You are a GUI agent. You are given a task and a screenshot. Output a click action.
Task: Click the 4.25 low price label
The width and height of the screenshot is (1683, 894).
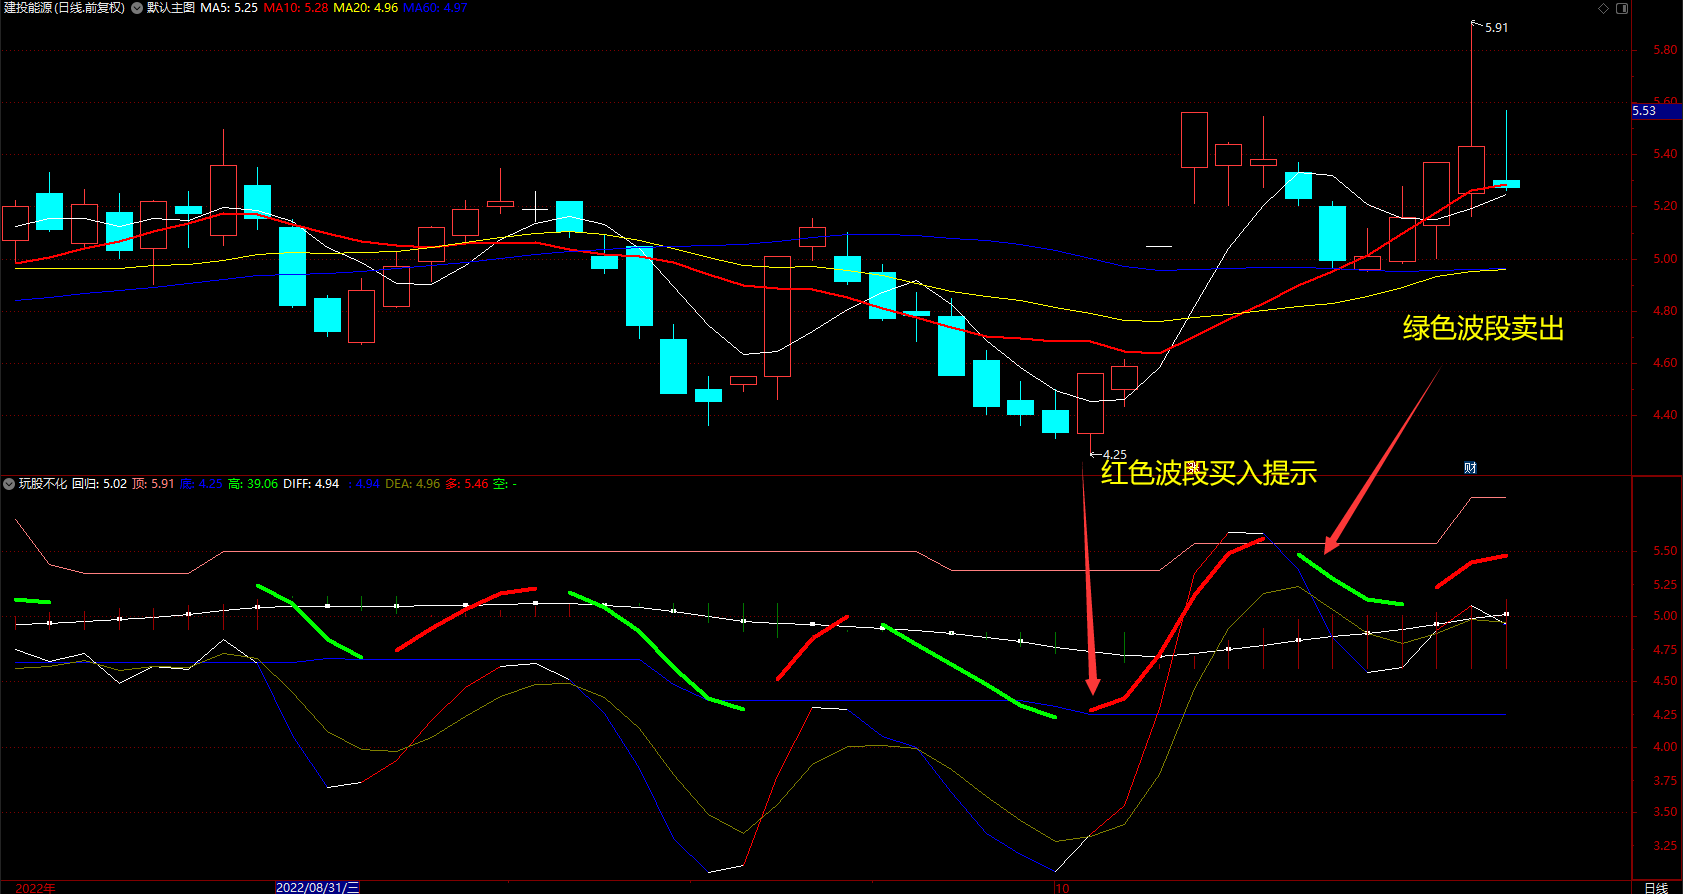[1115, 455]
